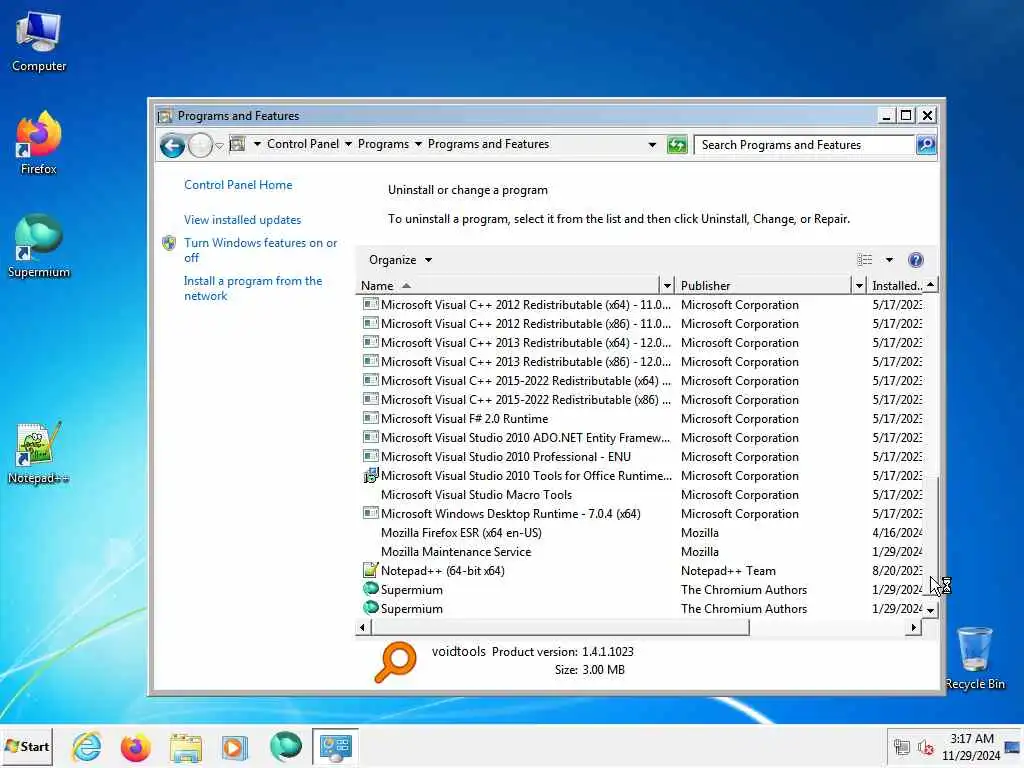Open the Computer desktop icon
1024x768 pixels.
[39, 42]
